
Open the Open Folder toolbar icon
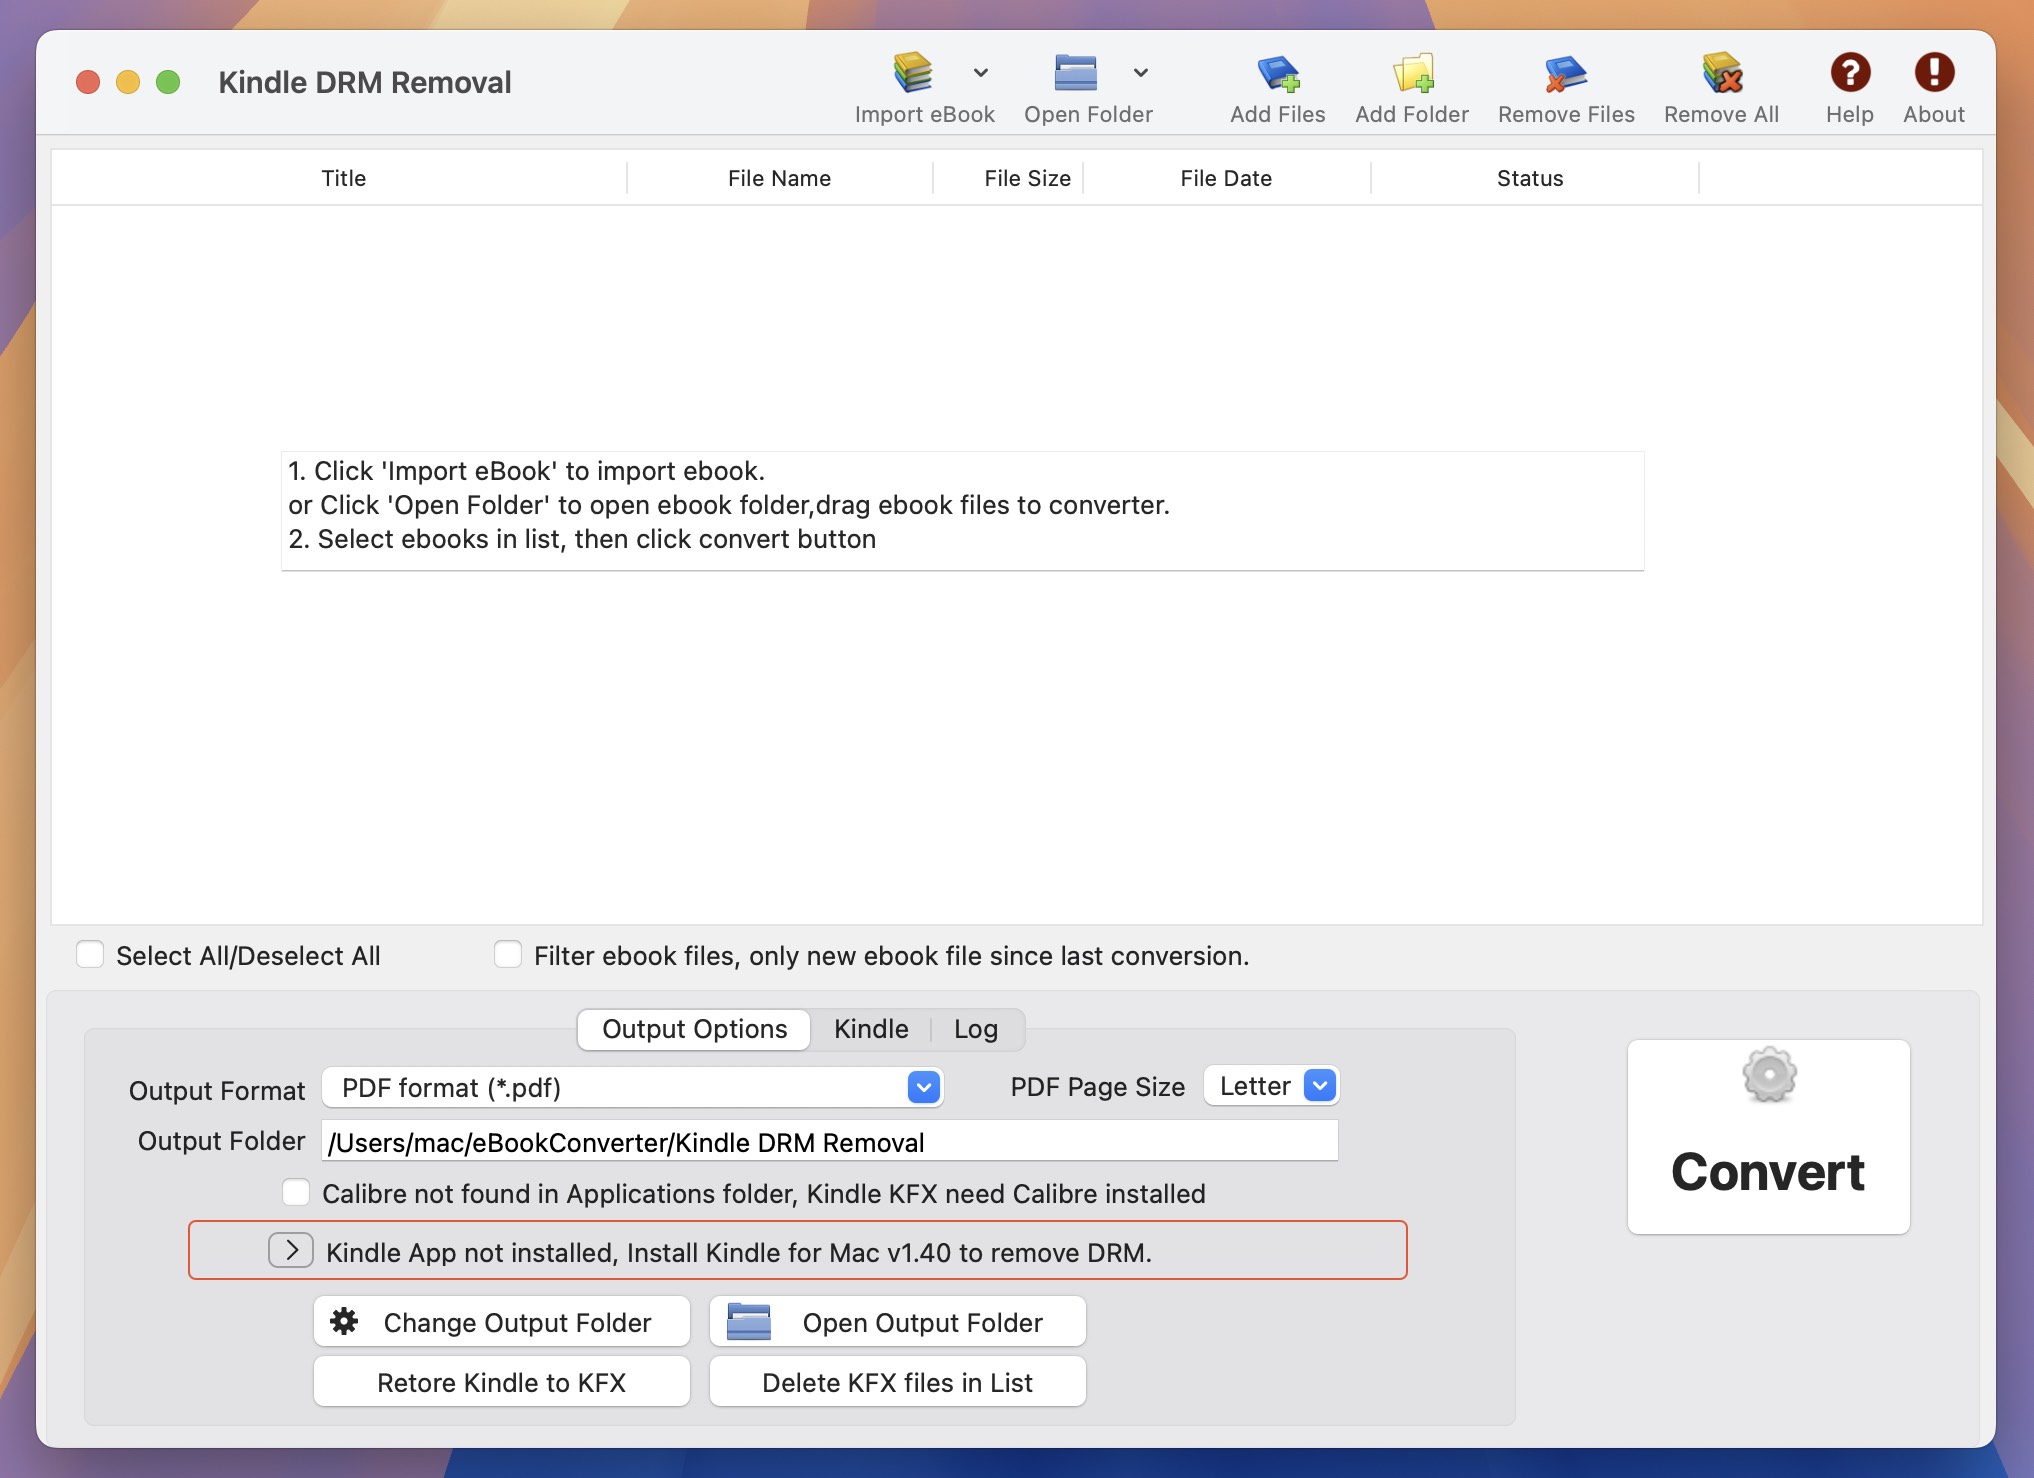click(x=1074, y=73)
